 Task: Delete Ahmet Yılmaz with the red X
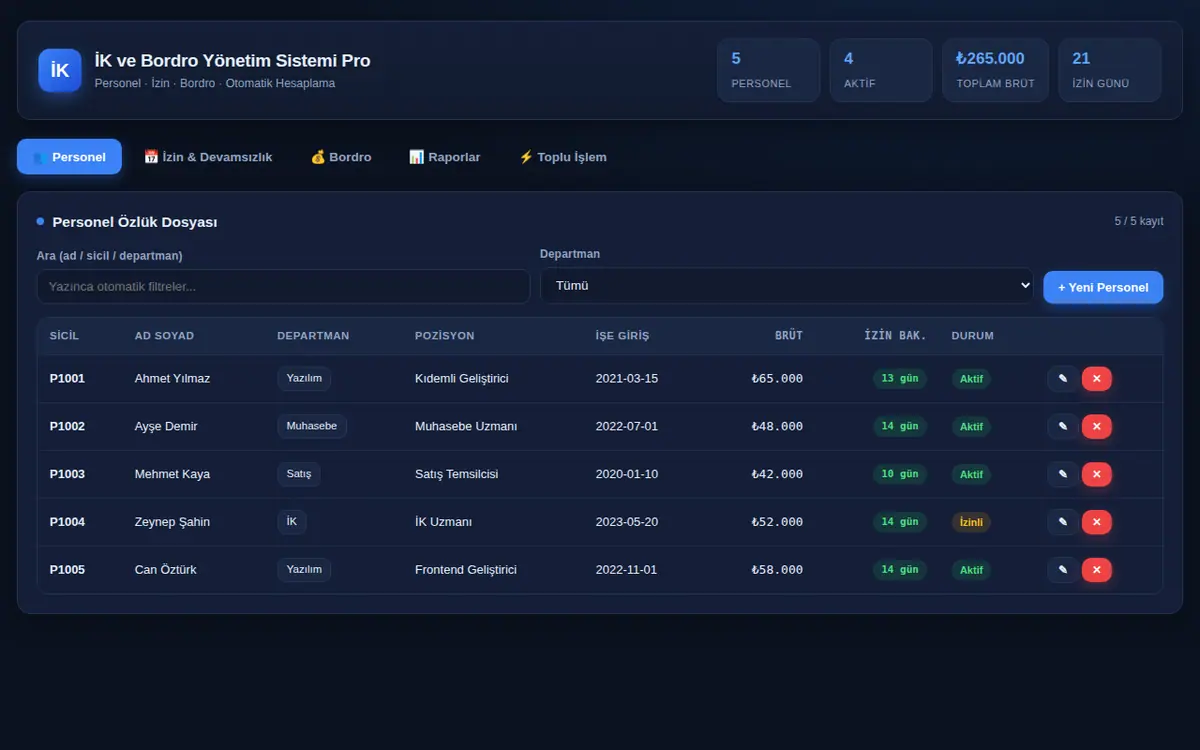[x=1097, y=378]
